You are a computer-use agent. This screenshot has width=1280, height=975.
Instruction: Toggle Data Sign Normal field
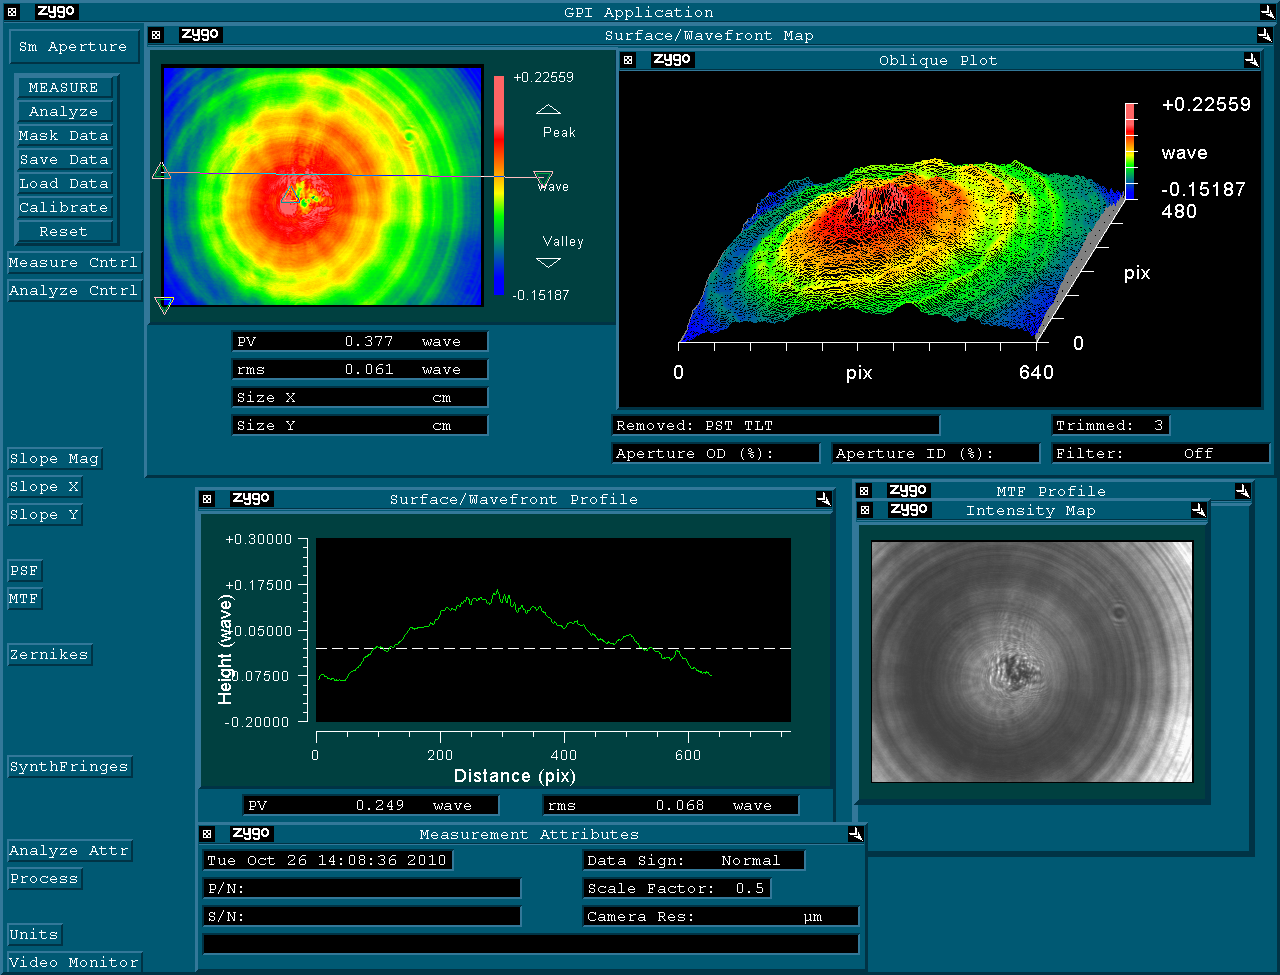pos(694,860)
